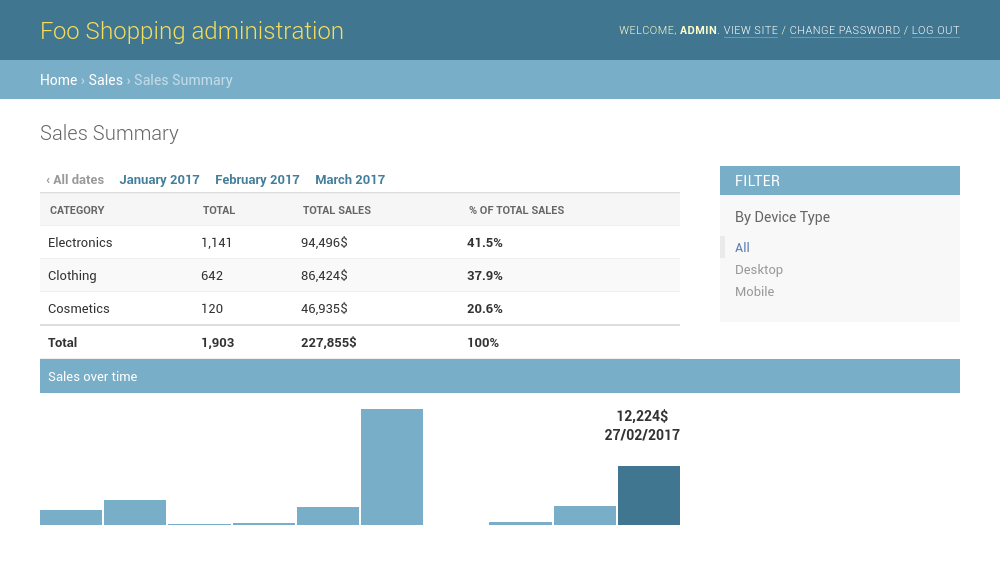
Task: Filter by February 2017
Action: point(257,180)
